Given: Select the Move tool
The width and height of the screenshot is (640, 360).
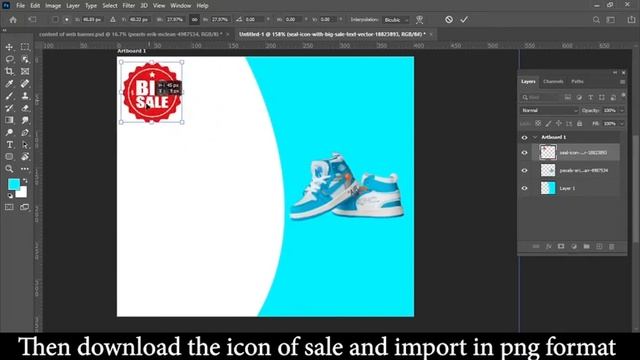Looking at the screenshot, I should tap(9, 47).
